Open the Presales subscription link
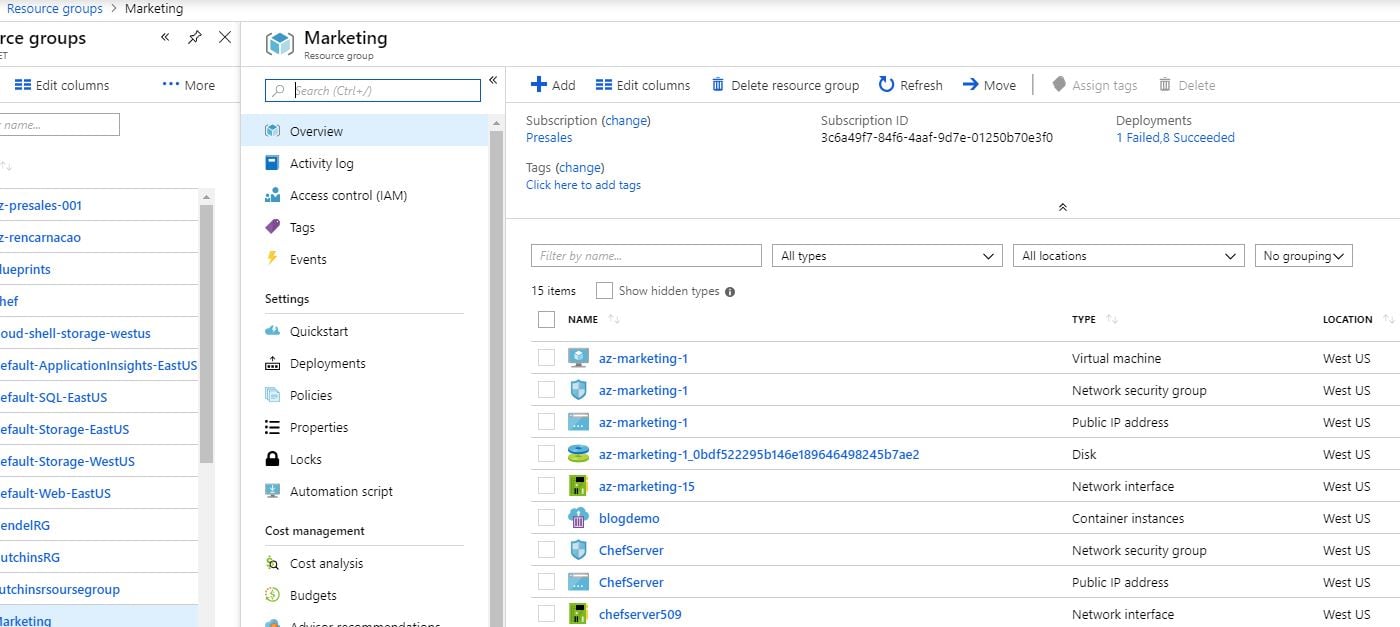This screenshot has height=627, width=1400. (x=549, y=138)
